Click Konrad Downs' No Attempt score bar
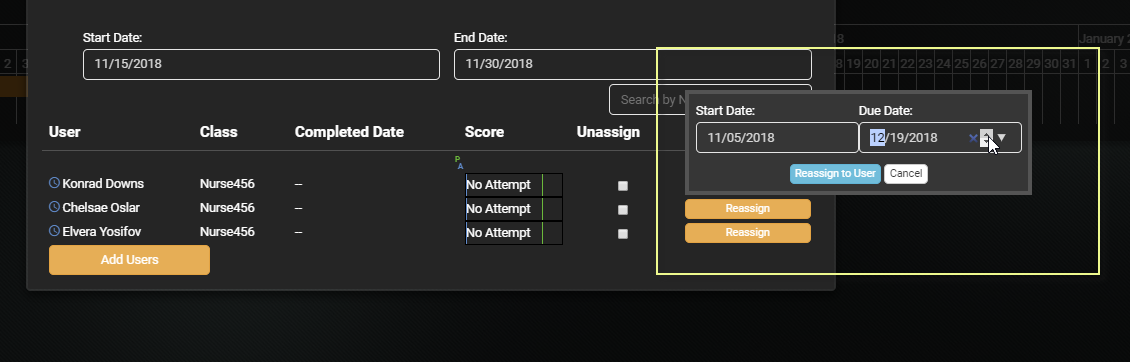The image size is (1130, 362). pos(514,185)
